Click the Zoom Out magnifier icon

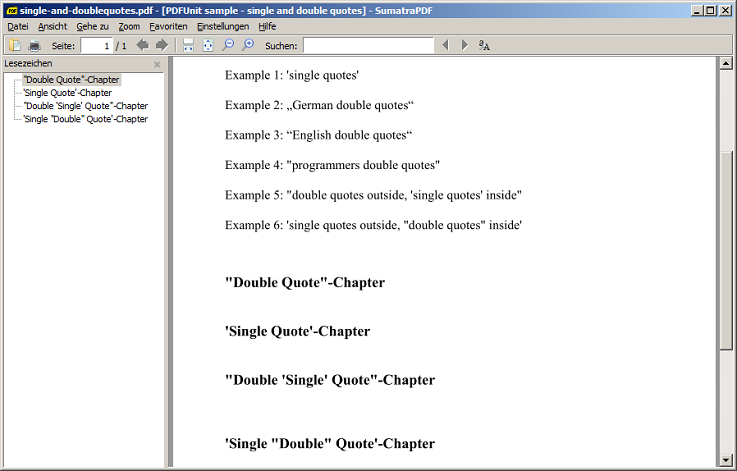coord(228,45)
